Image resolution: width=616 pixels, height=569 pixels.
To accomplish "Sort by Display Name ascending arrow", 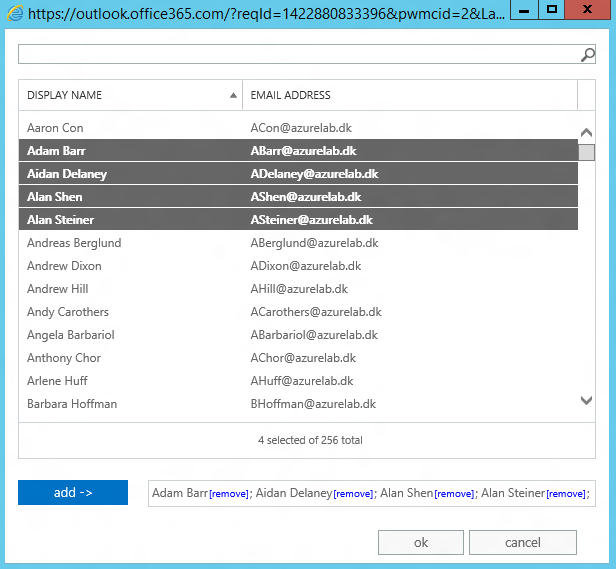I will click(233, 95).
